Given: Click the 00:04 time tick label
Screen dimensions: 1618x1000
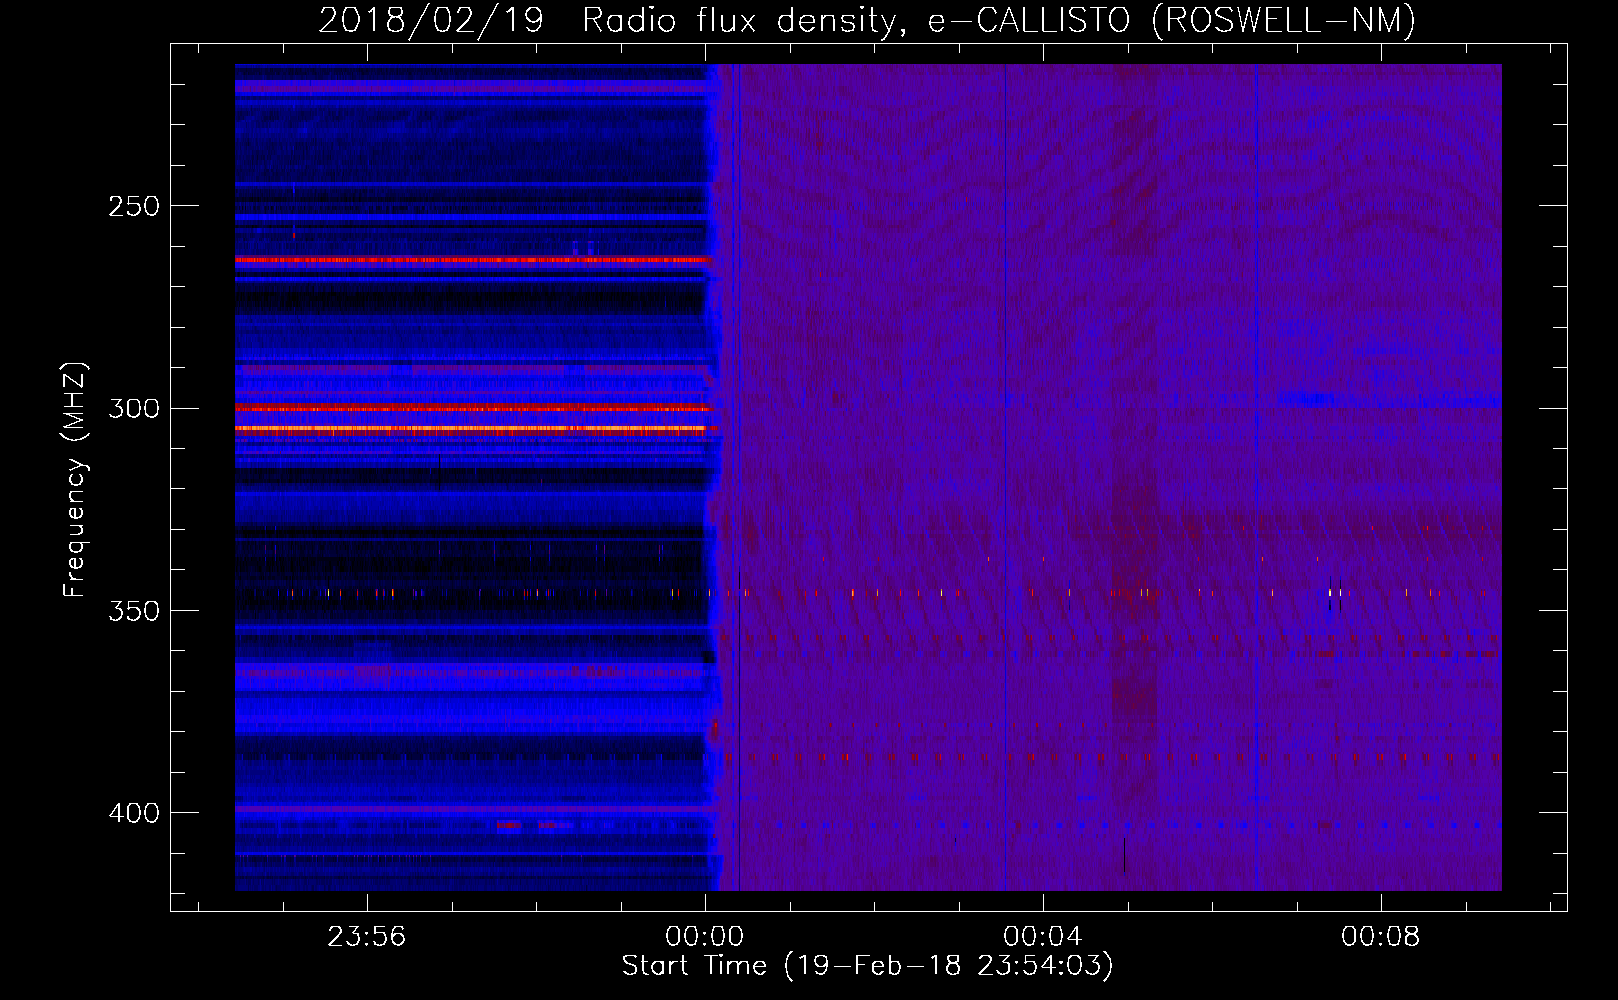Looking at the screenshot, I should [1043, 937].
